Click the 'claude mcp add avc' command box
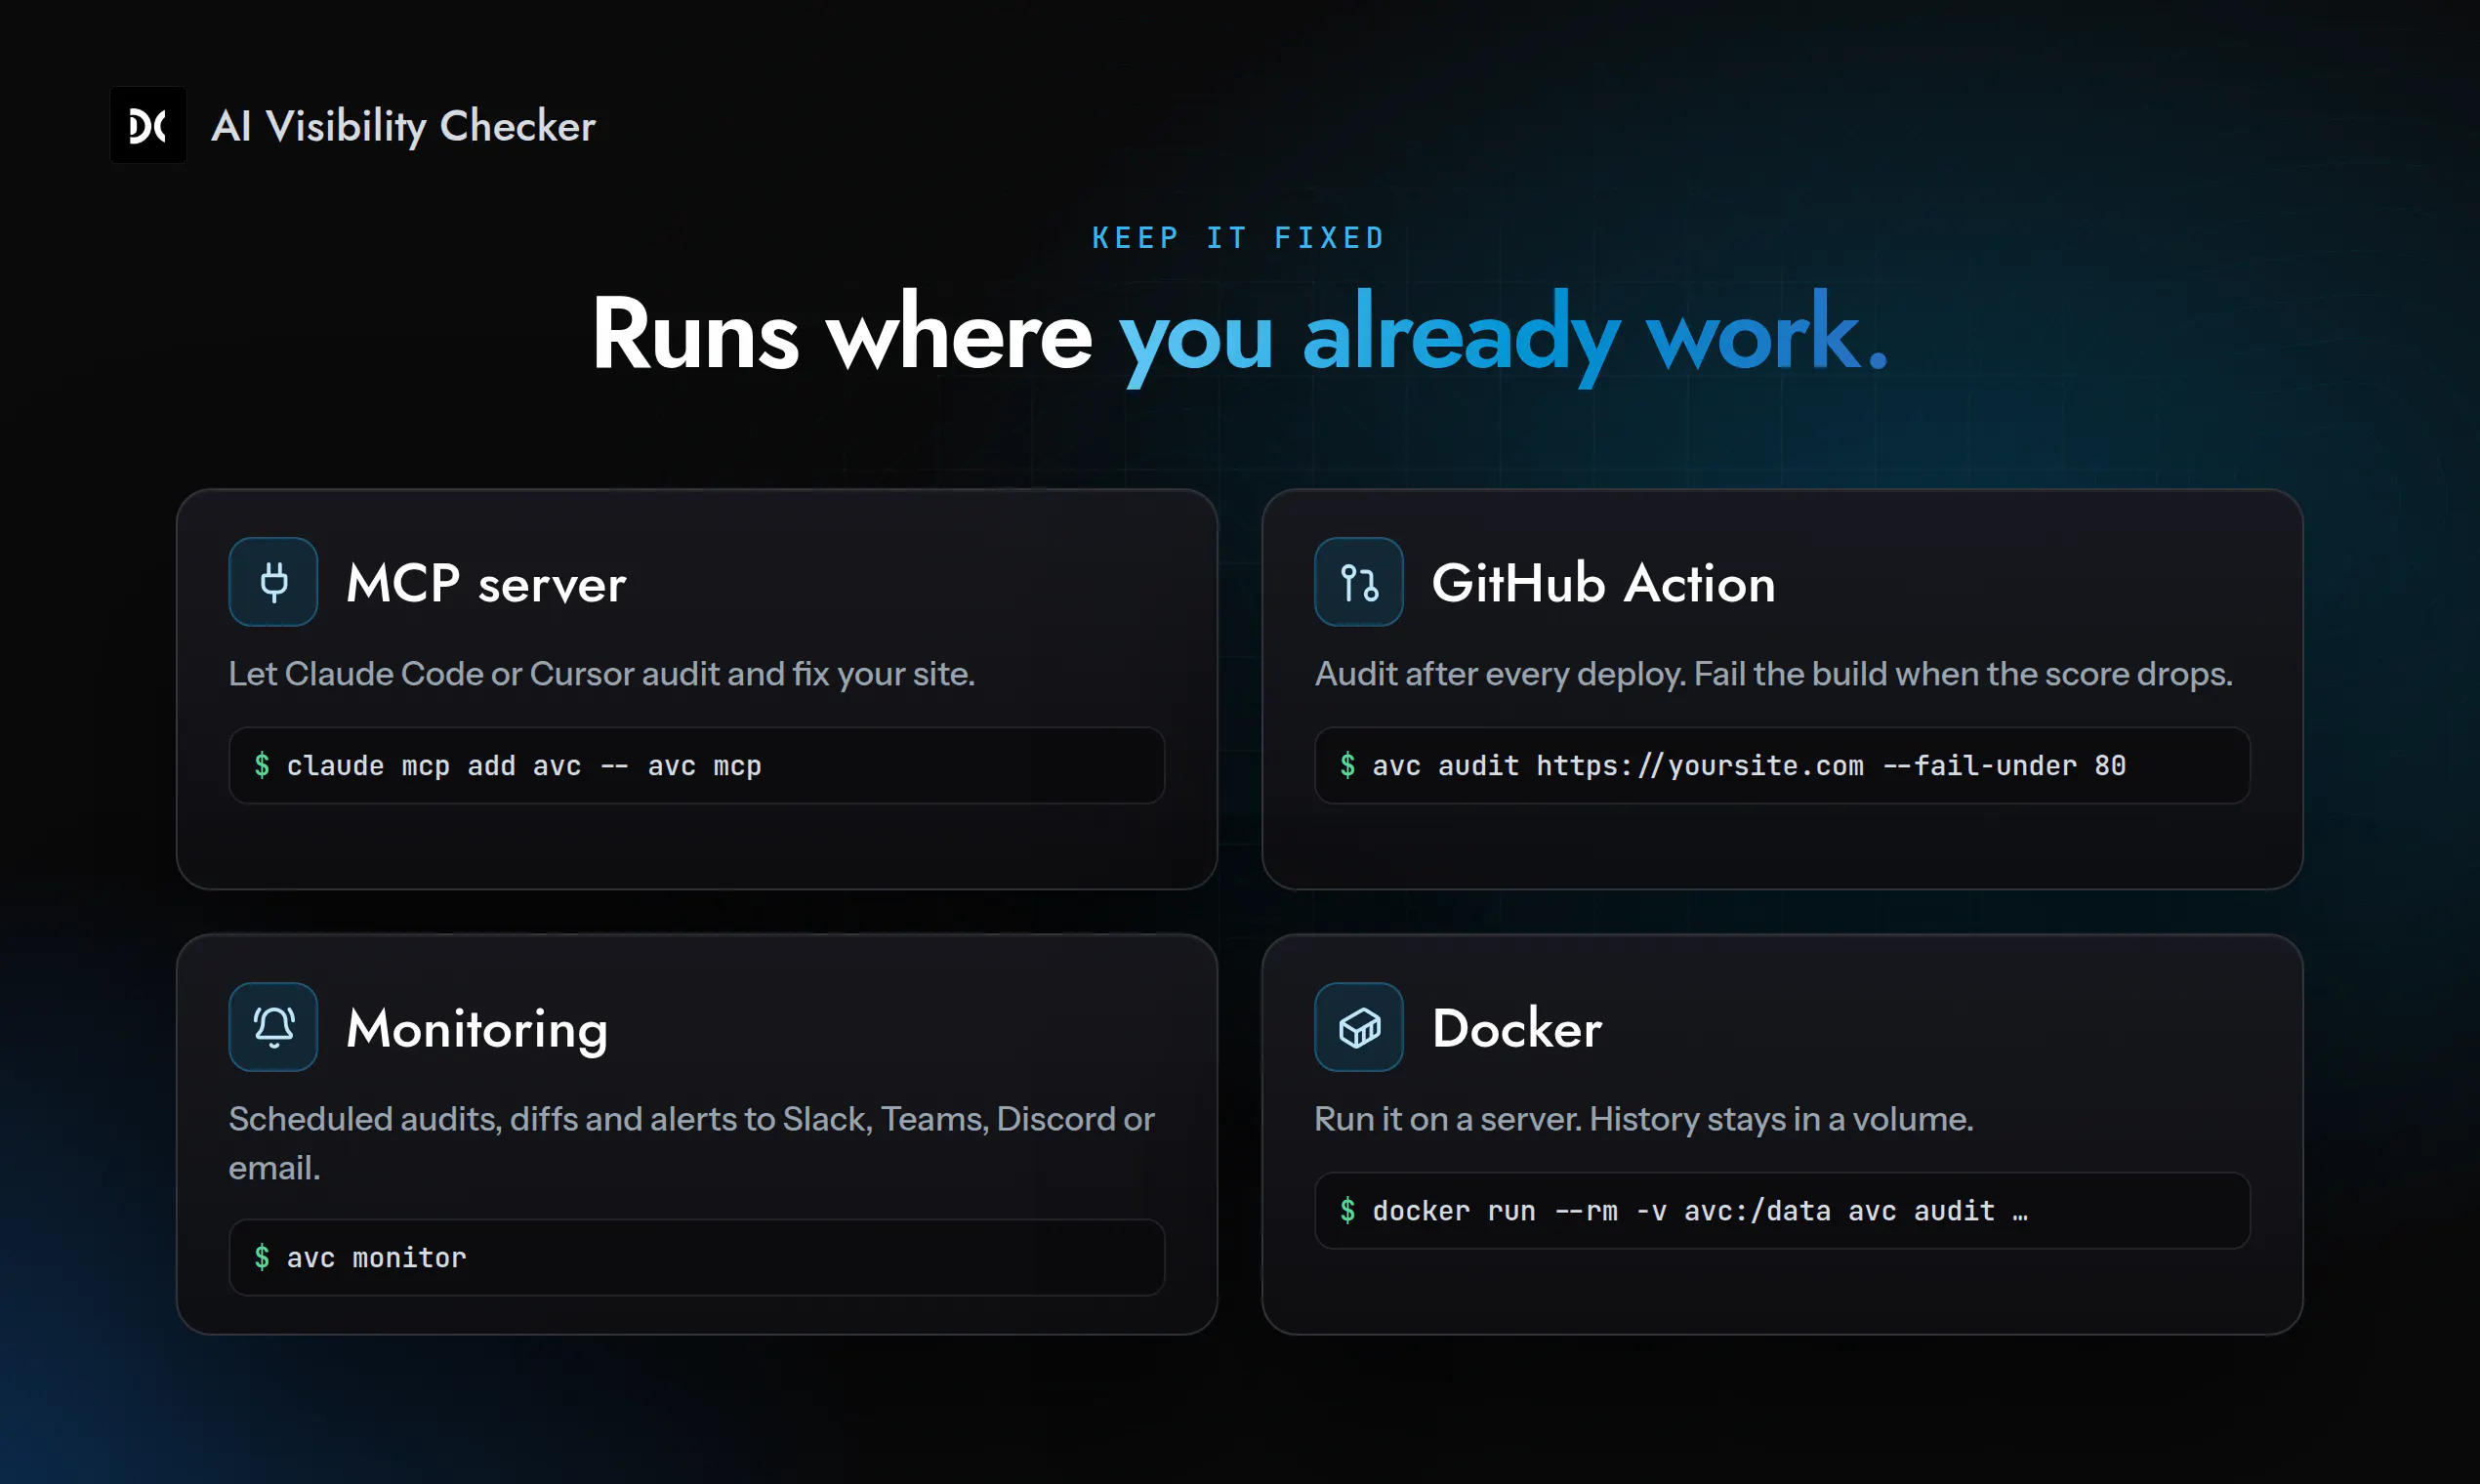Viewport: 2480px width, 1484px height. click(x=697, y=766)
